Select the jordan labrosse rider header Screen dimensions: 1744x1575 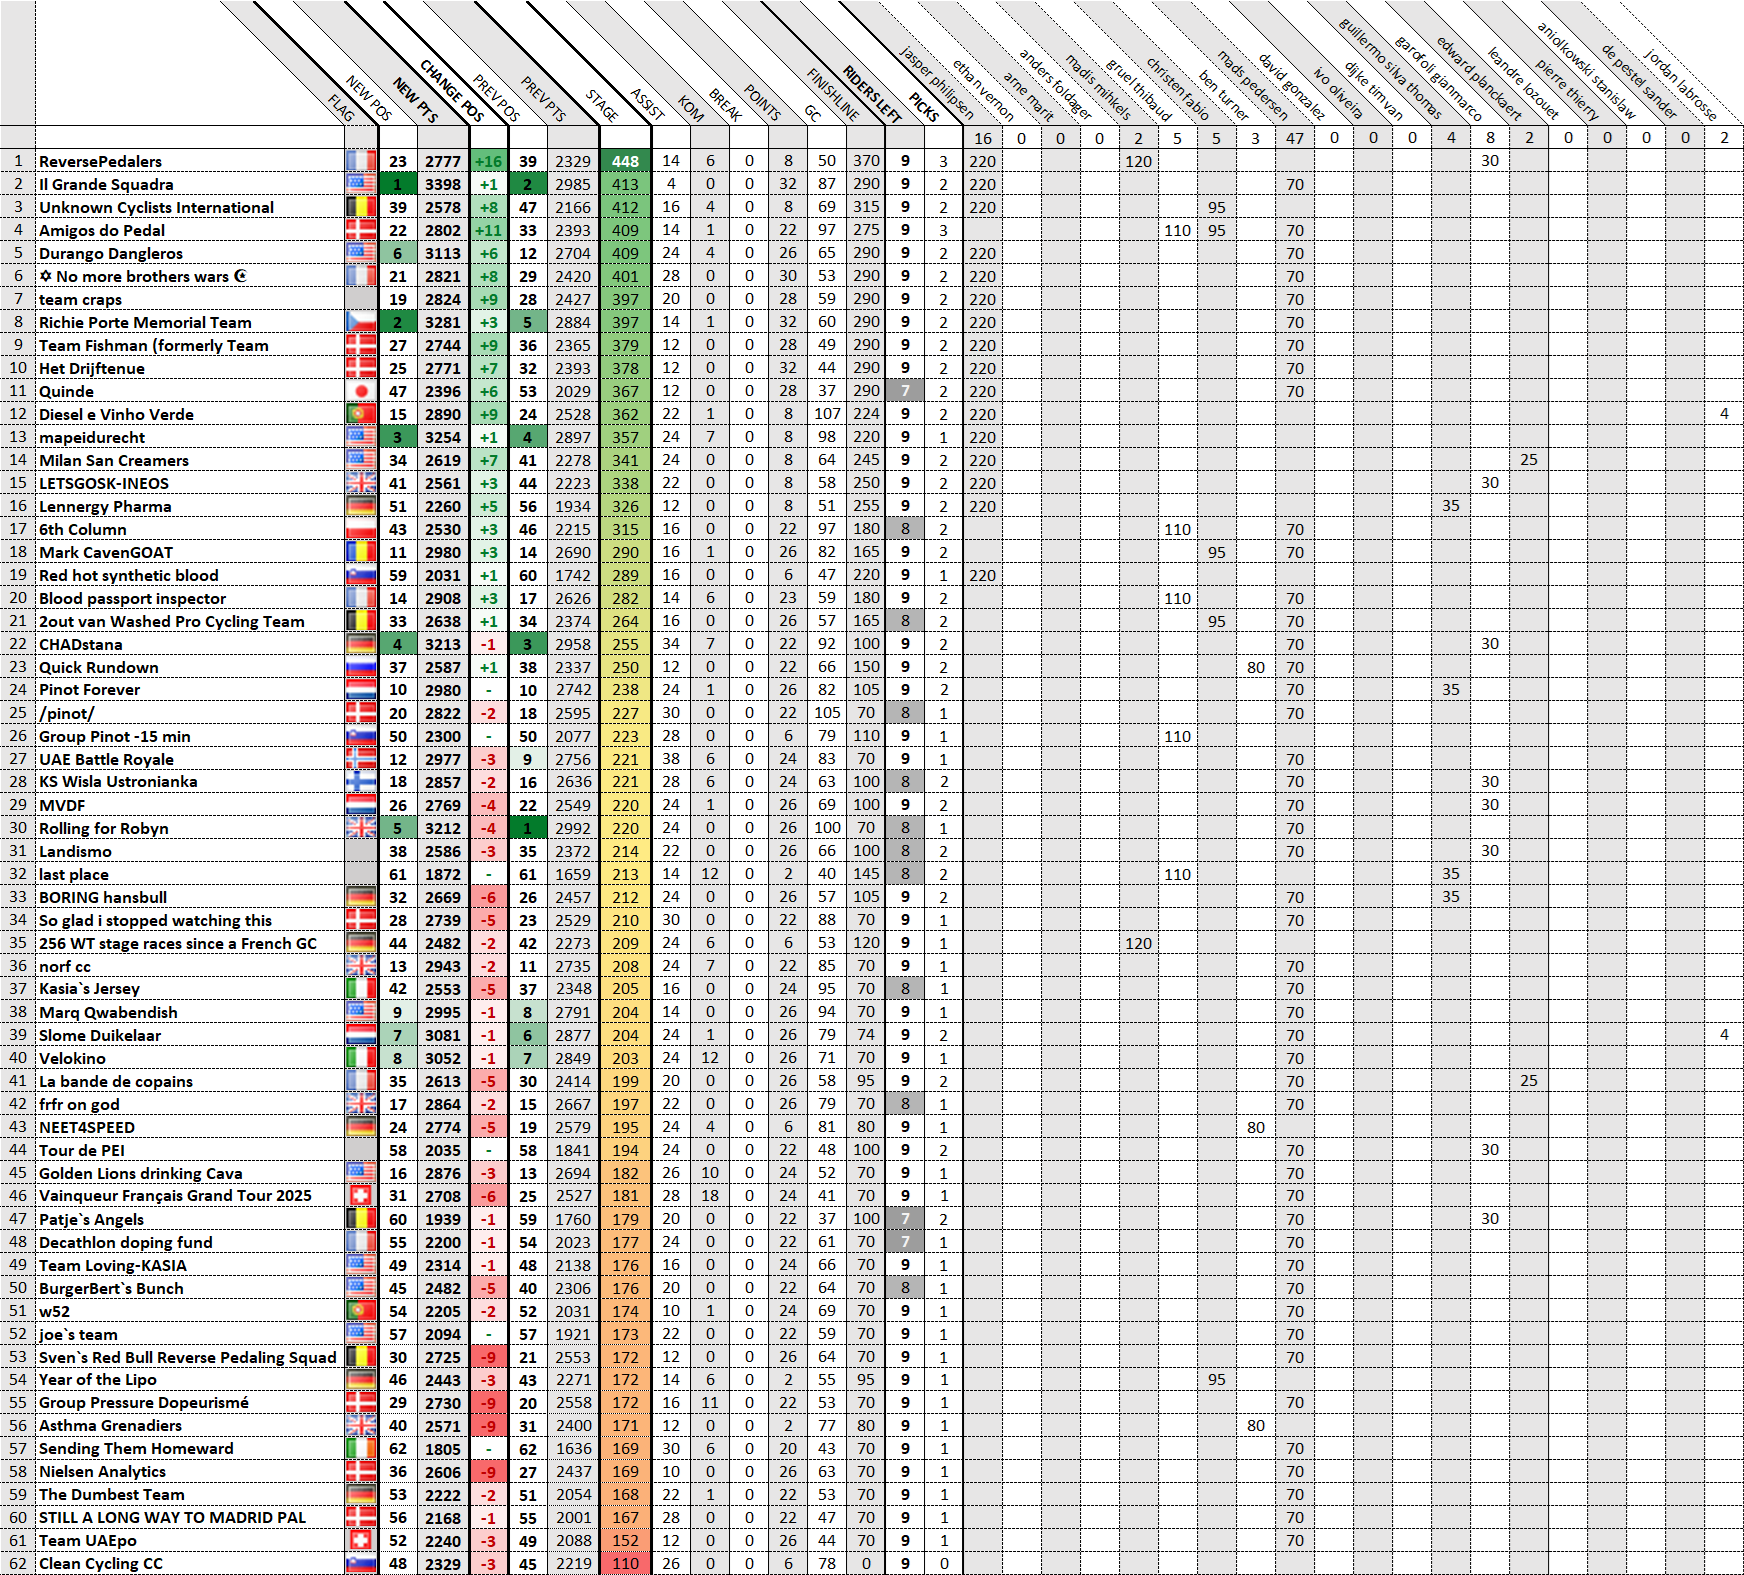(1680, 84)
